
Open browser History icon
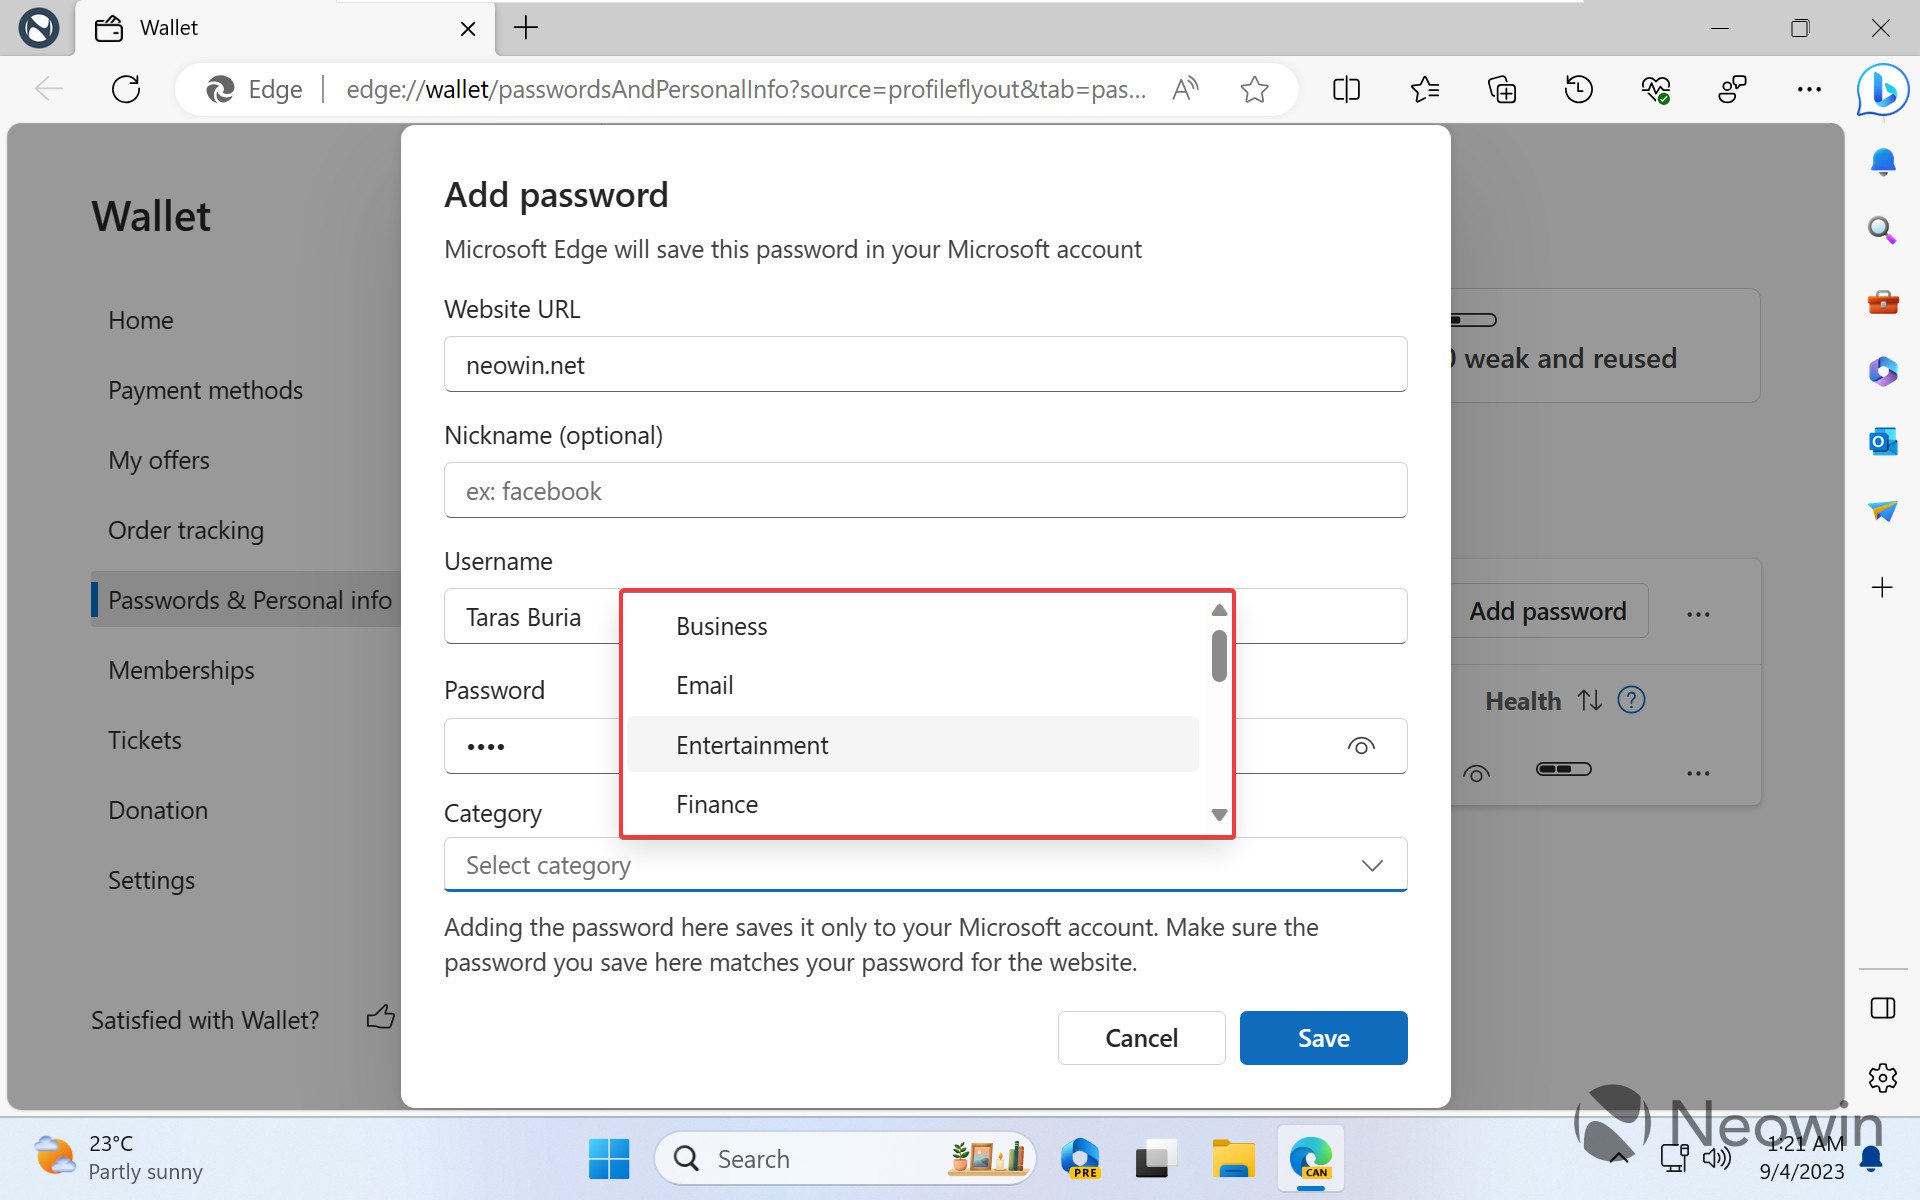pyautogui.click(x=1578, y=90)
